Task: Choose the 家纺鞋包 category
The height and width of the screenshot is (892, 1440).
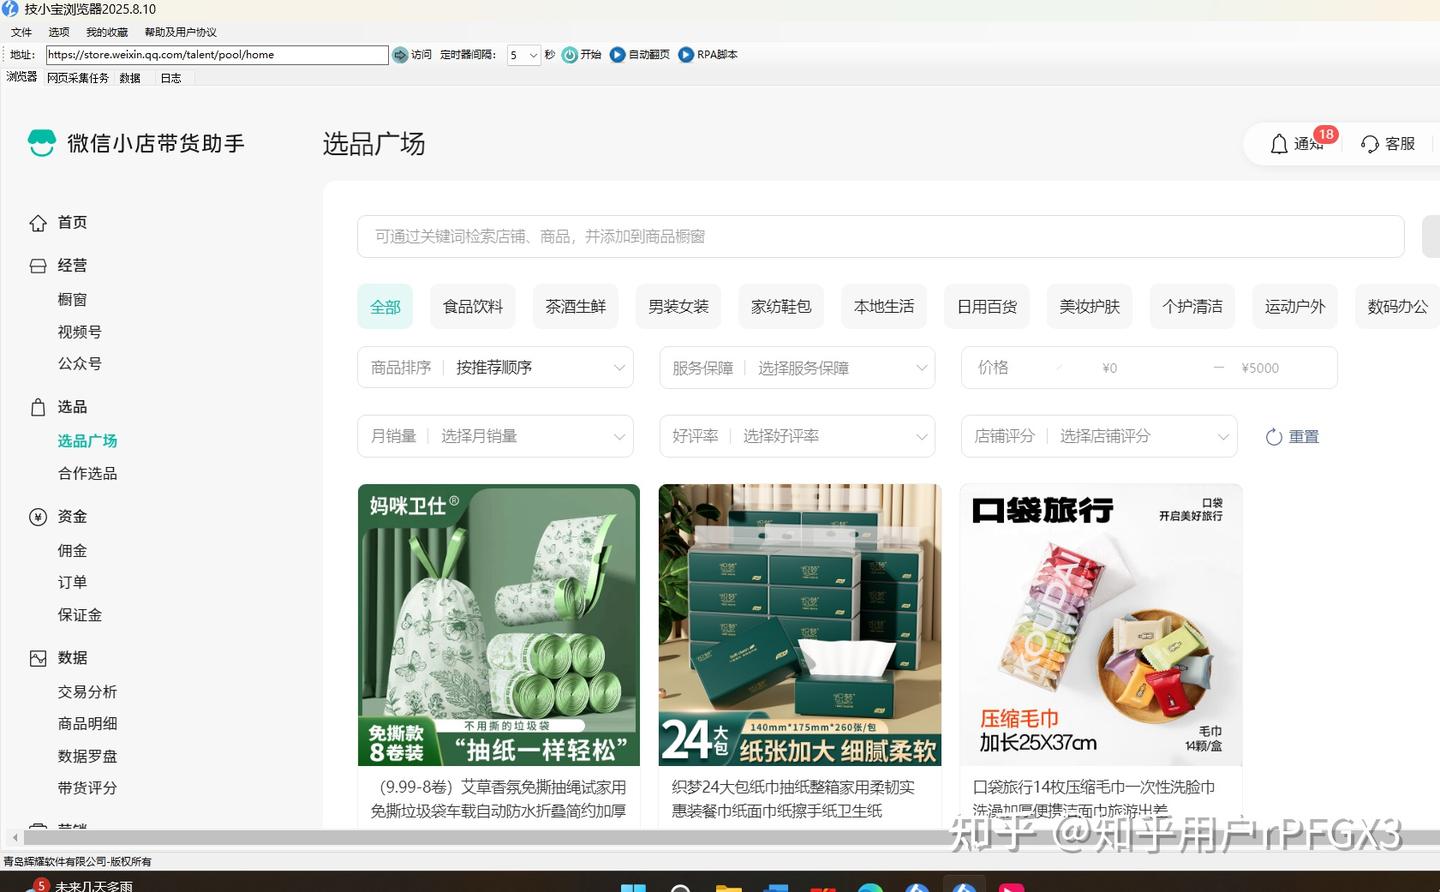Action: click(x=781, y=306)
